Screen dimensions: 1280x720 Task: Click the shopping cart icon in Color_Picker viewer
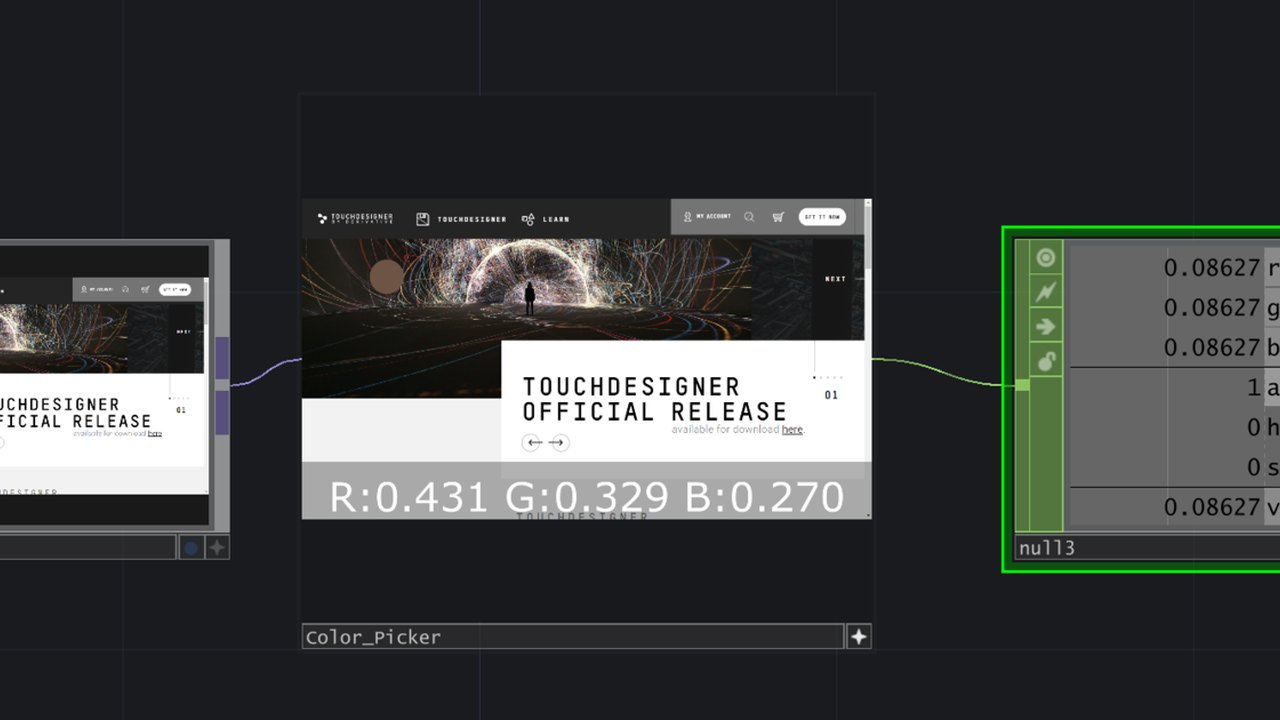pyautogui.click(x=778, y=217)
